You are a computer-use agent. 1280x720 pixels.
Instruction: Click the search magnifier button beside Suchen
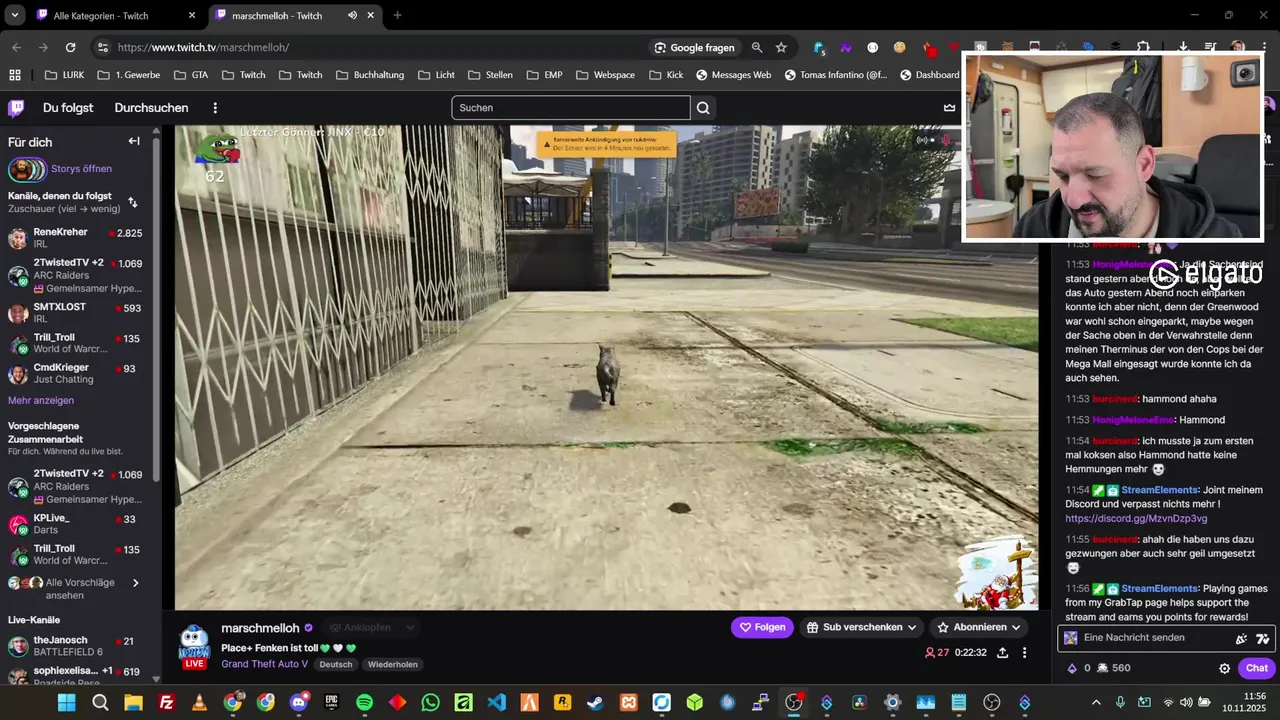coord(703,108)
